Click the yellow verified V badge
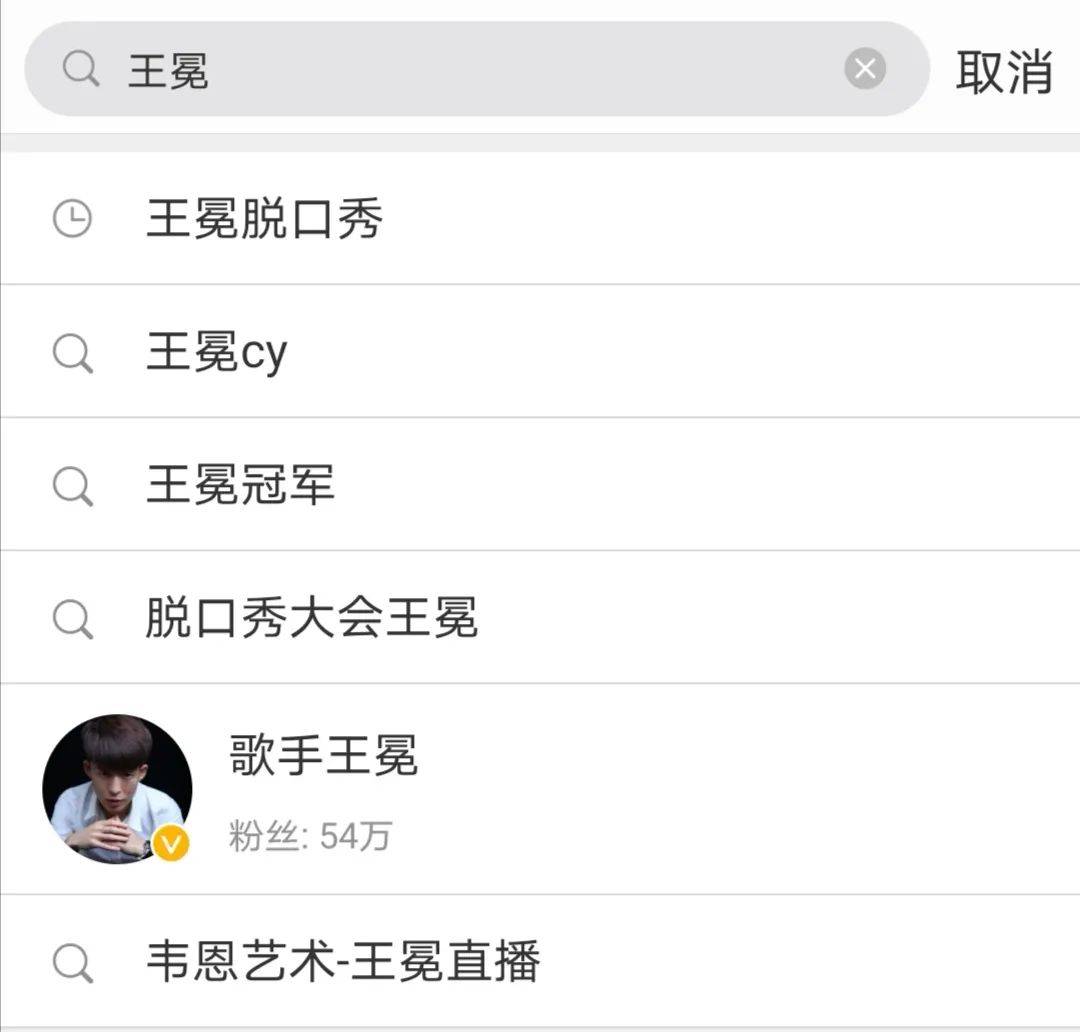 click(x=171, y=843)
